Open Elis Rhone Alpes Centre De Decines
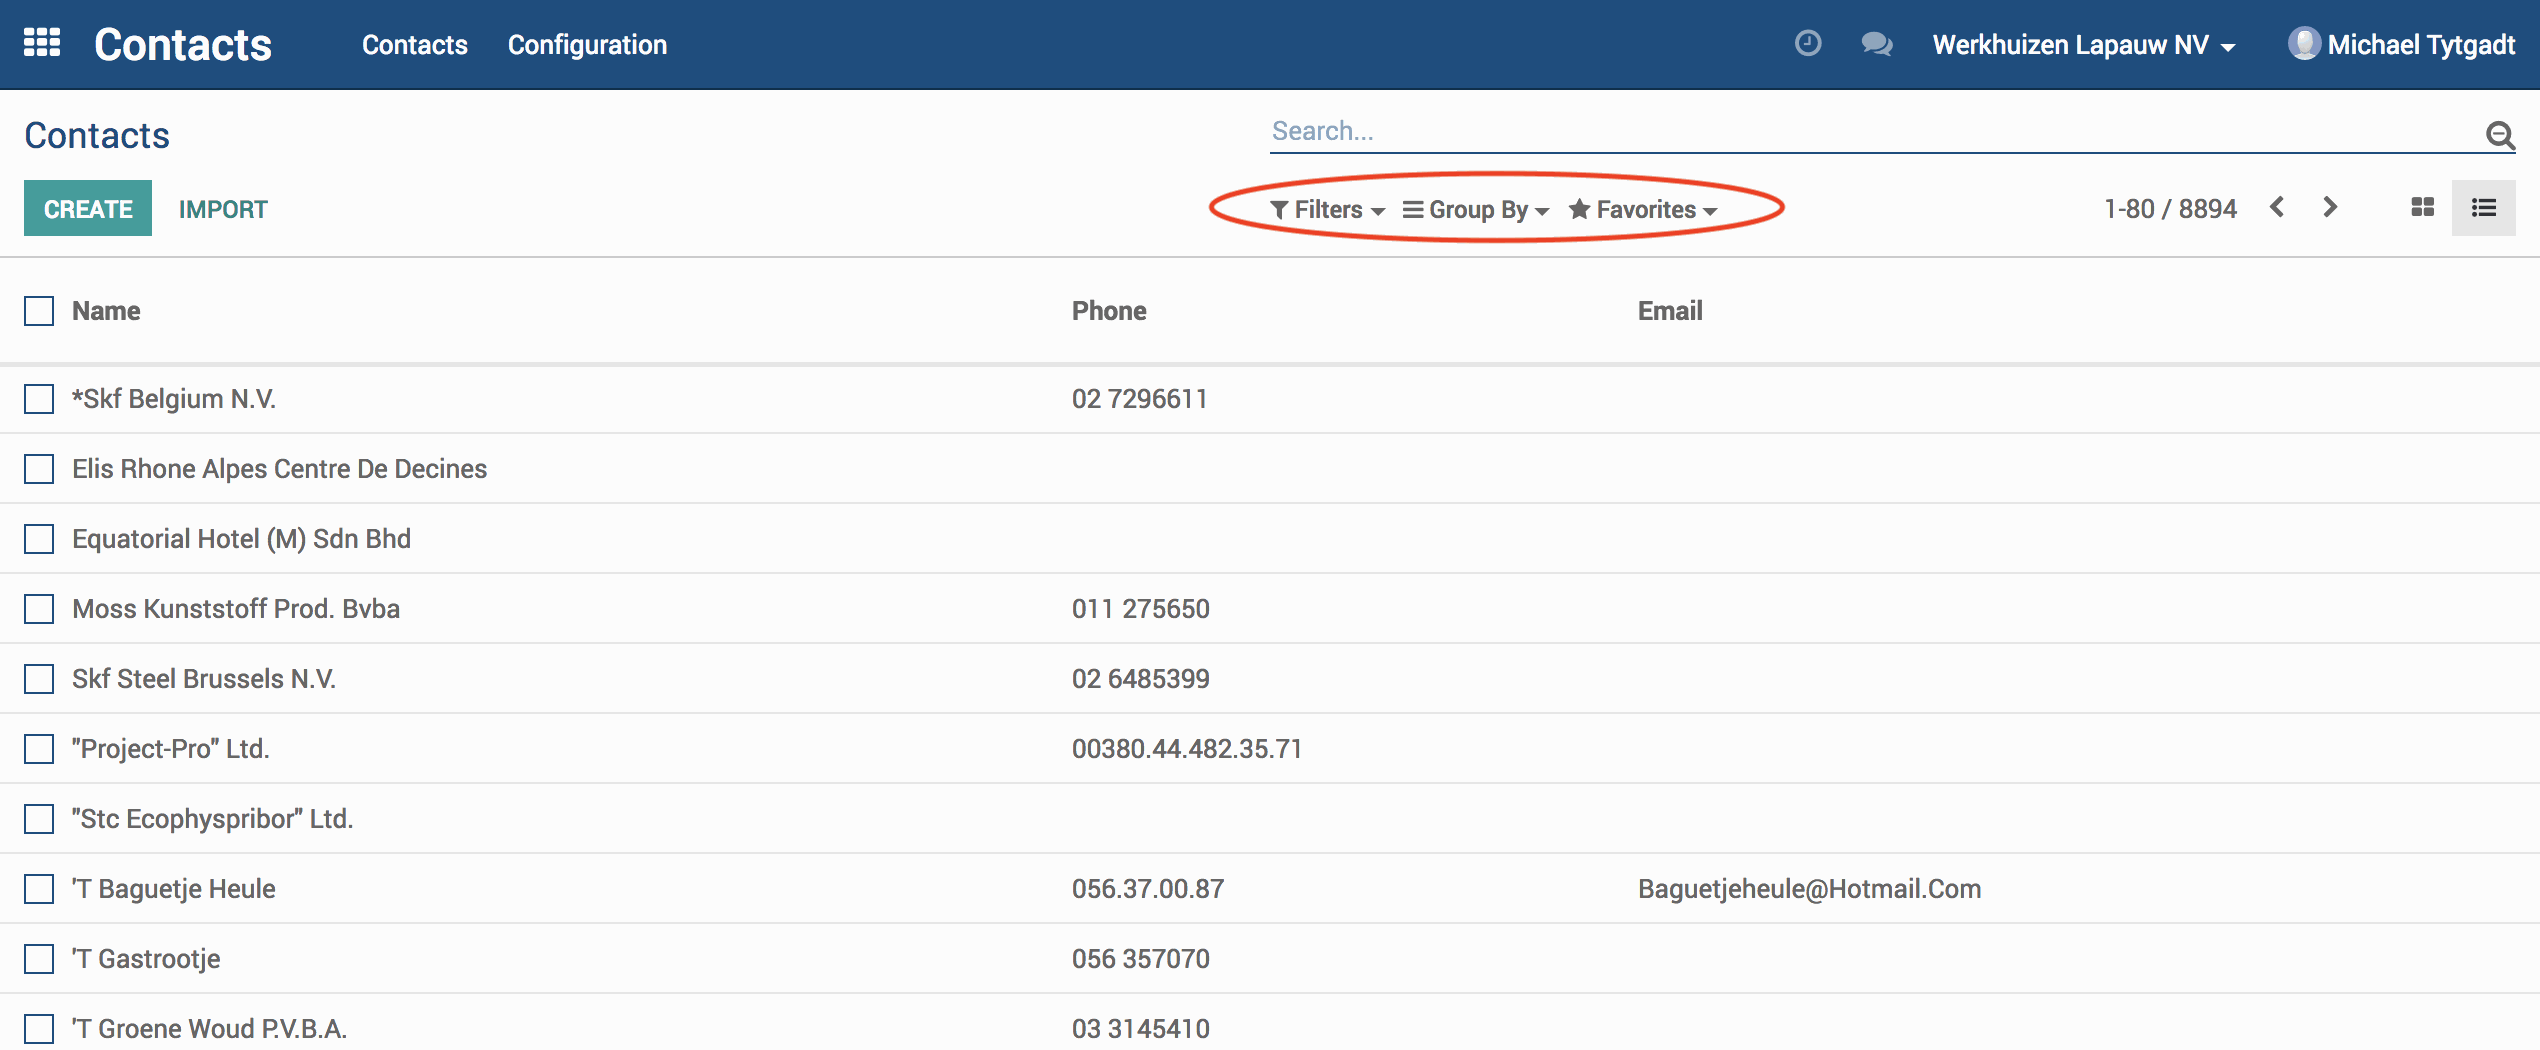Image resolution: width=2540 pixels, height=1050 pixels. tap(279, 469)
